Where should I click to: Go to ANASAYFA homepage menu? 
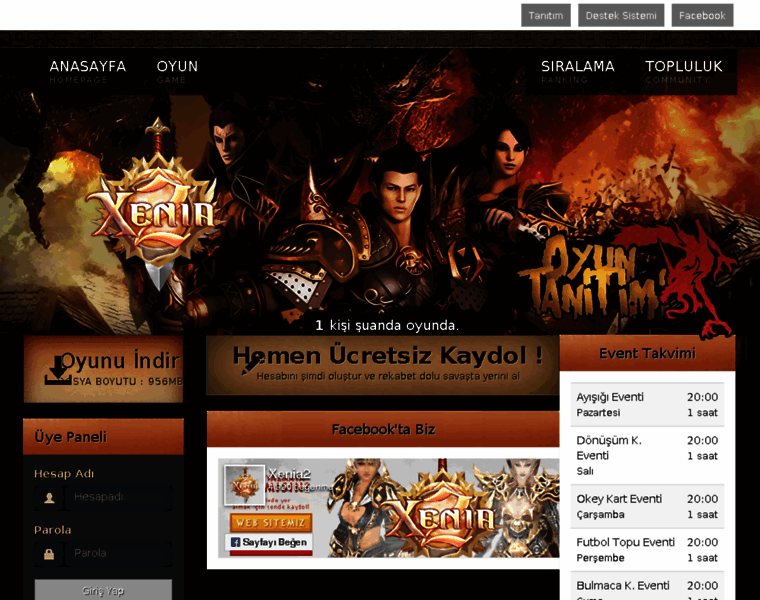(88, 71)
